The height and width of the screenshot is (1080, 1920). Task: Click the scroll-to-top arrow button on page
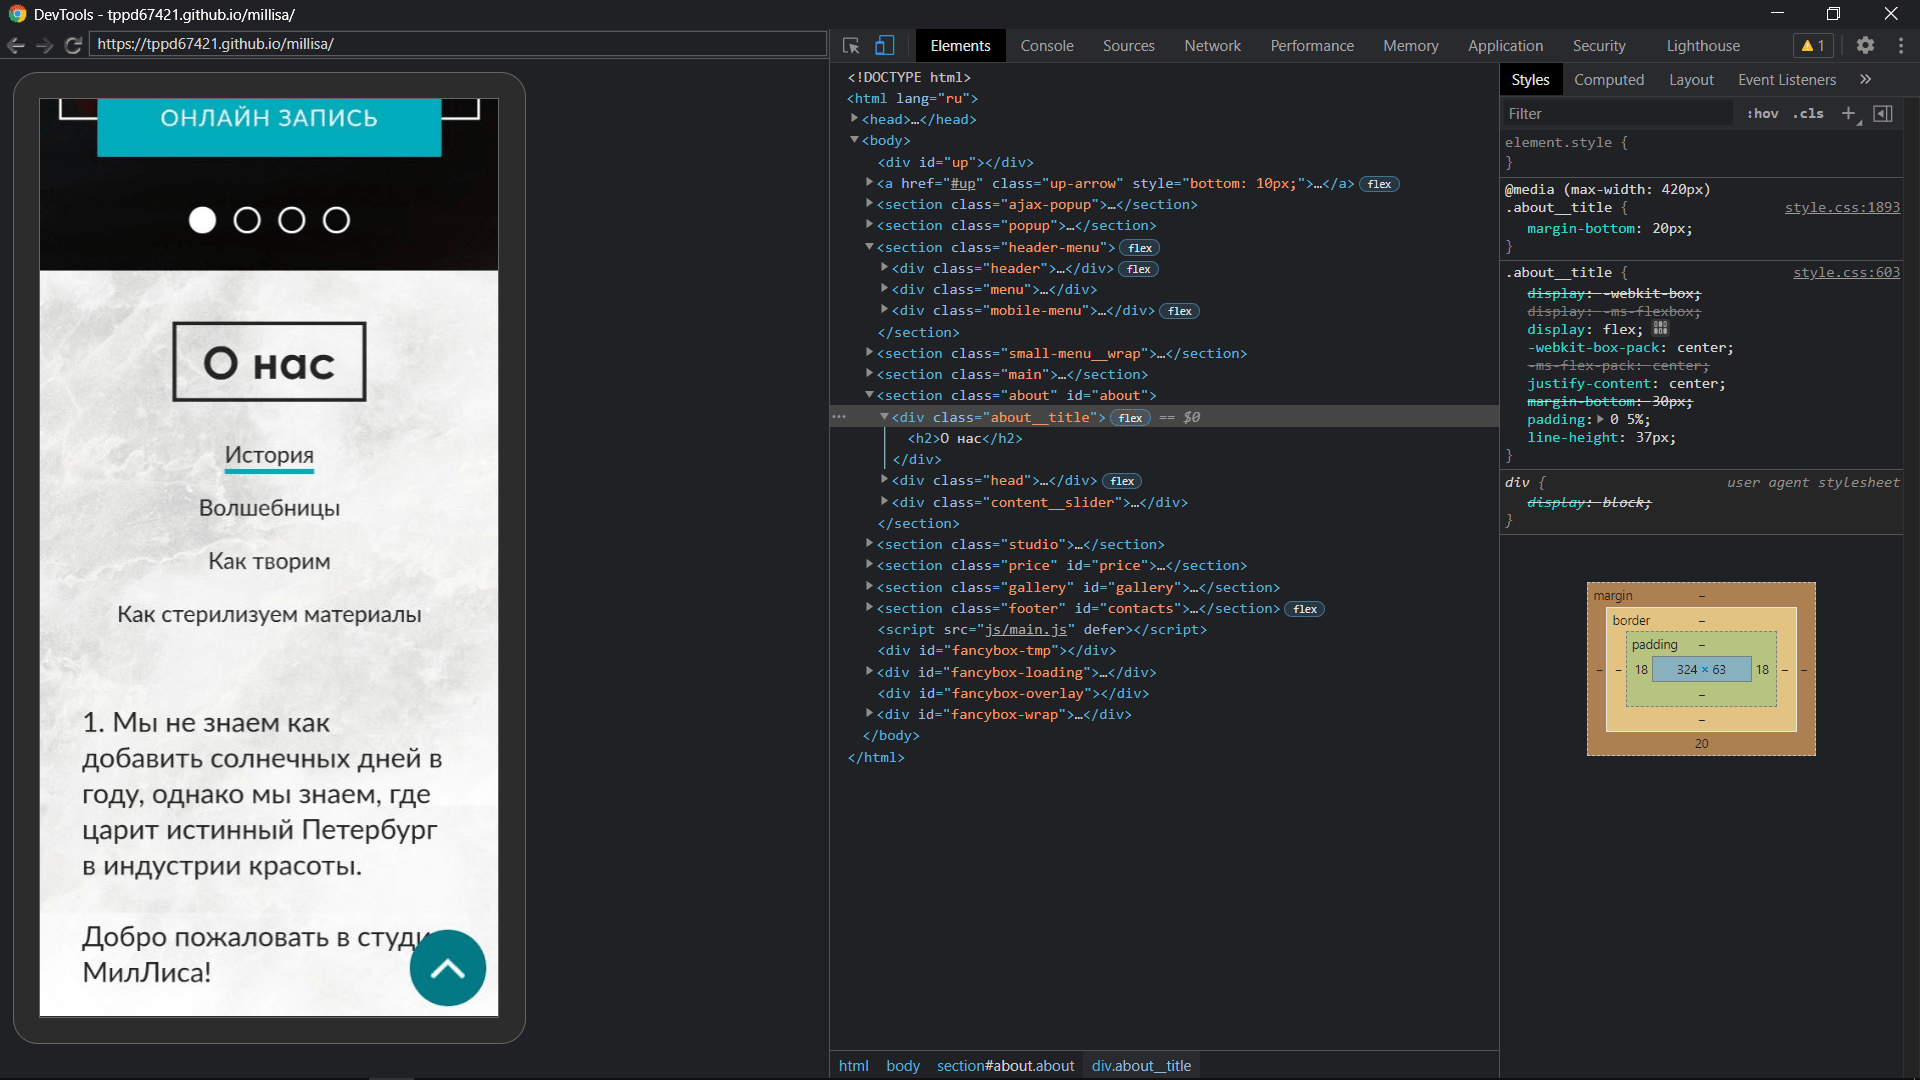(447, 968)
